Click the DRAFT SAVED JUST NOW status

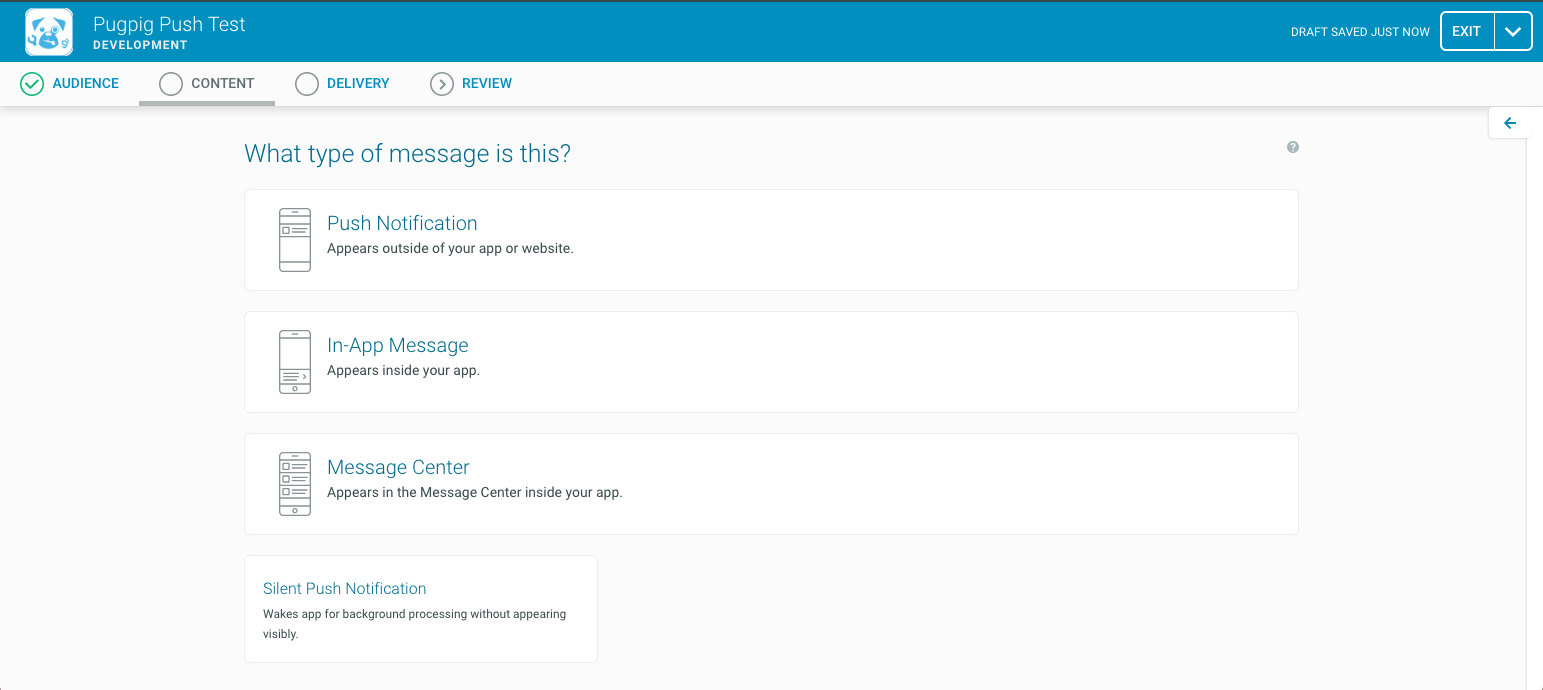1360,32
